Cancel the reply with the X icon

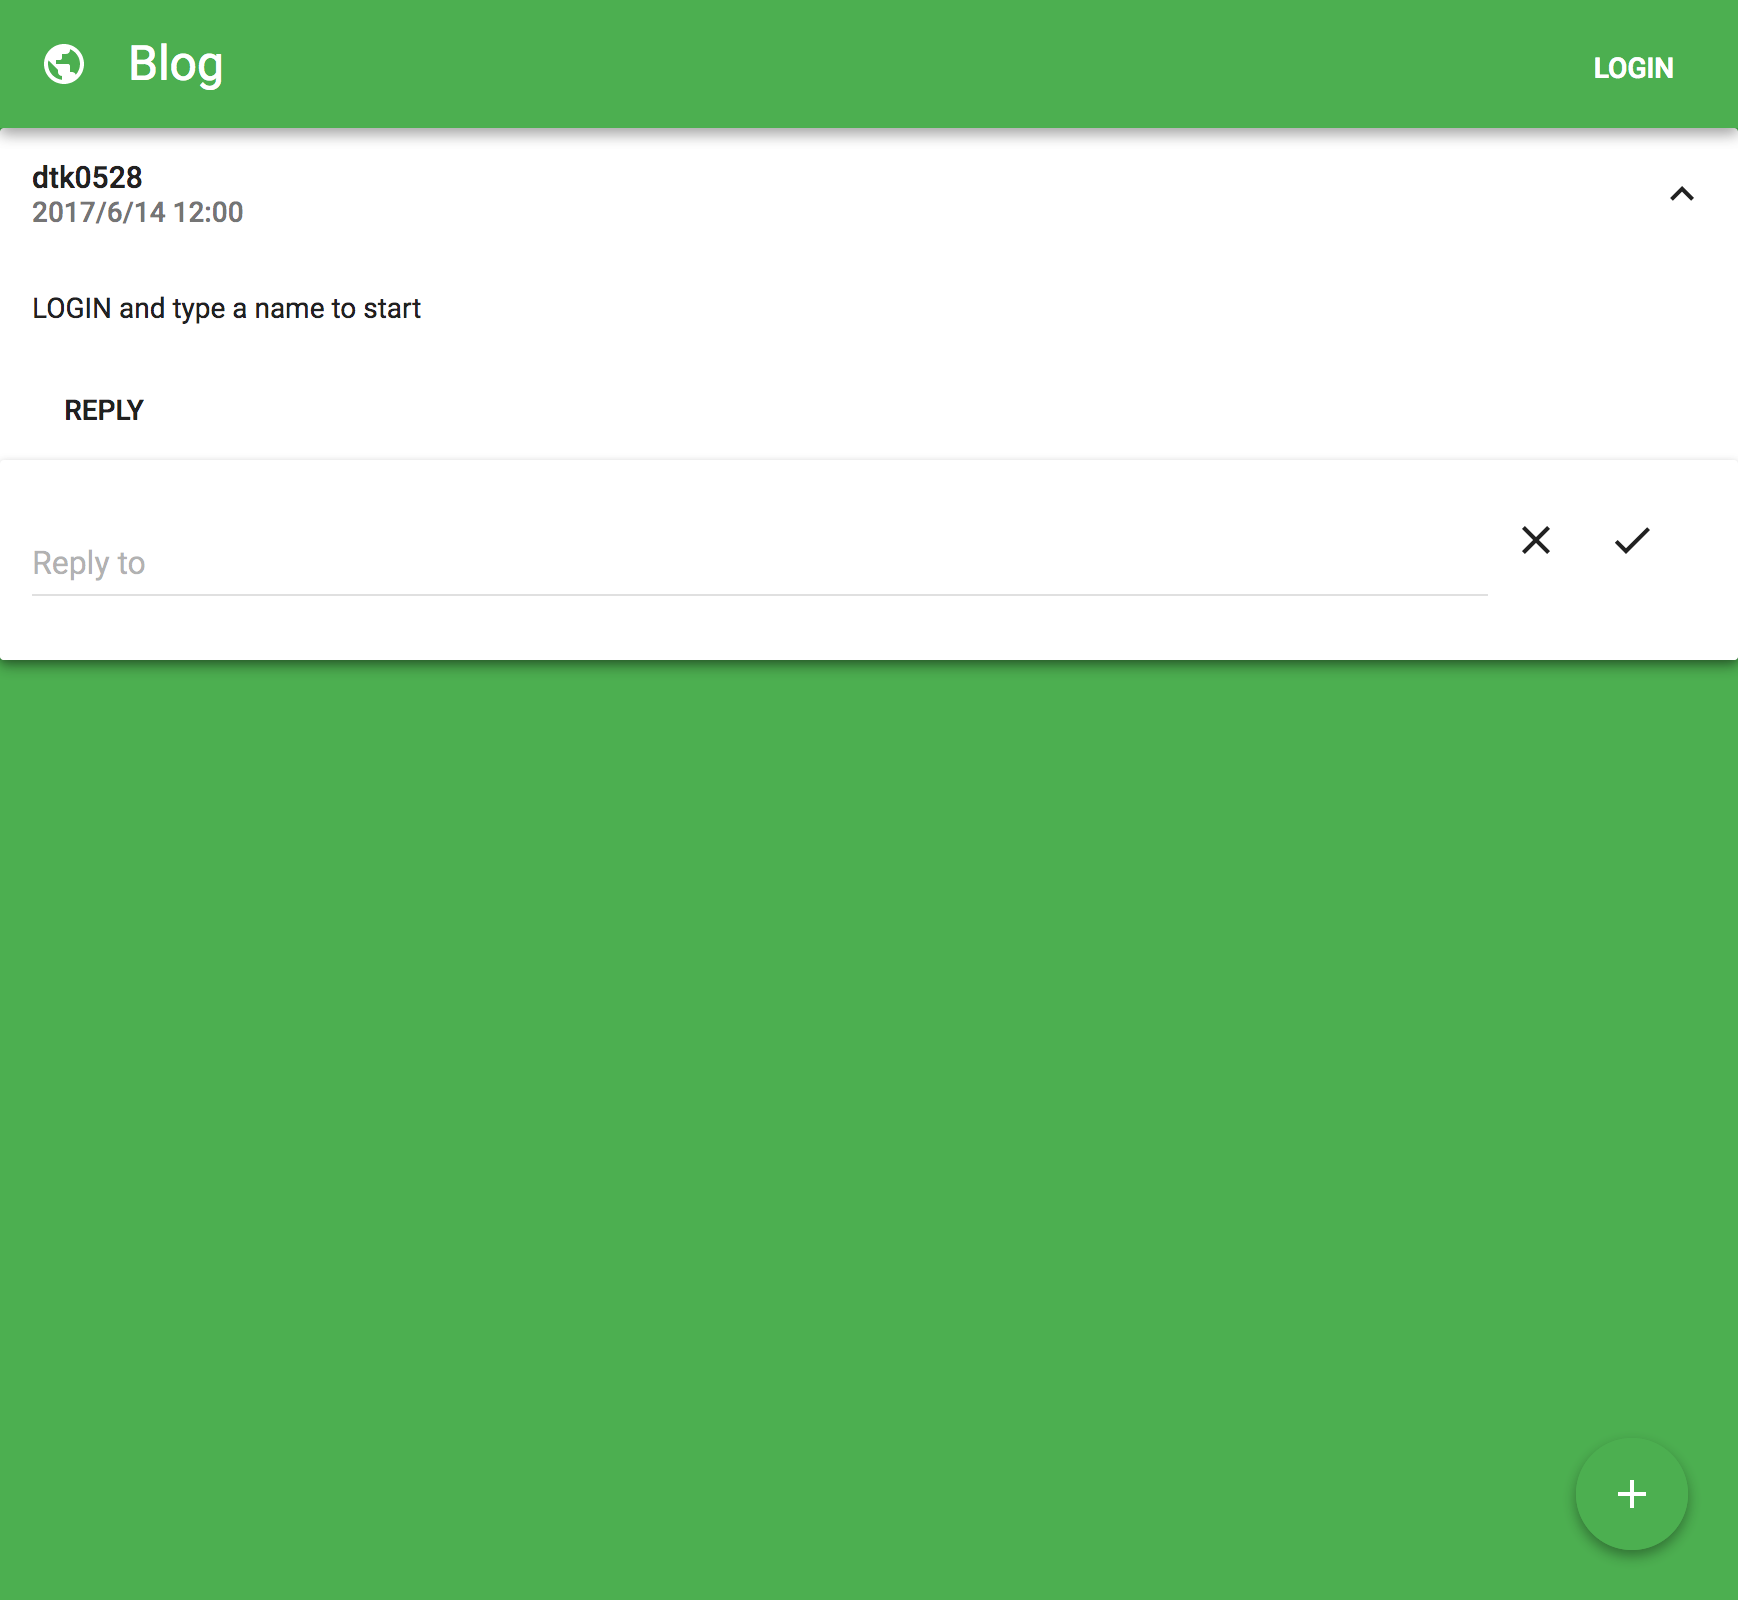pos(1536,540)
